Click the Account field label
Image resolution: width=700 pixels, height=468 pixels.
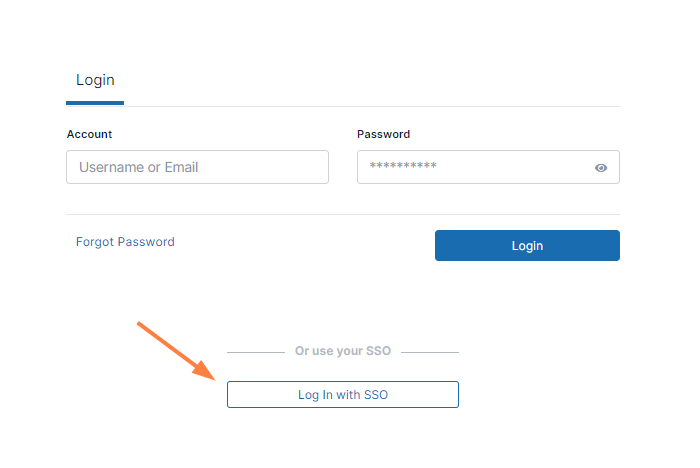(x=89, y=134)
